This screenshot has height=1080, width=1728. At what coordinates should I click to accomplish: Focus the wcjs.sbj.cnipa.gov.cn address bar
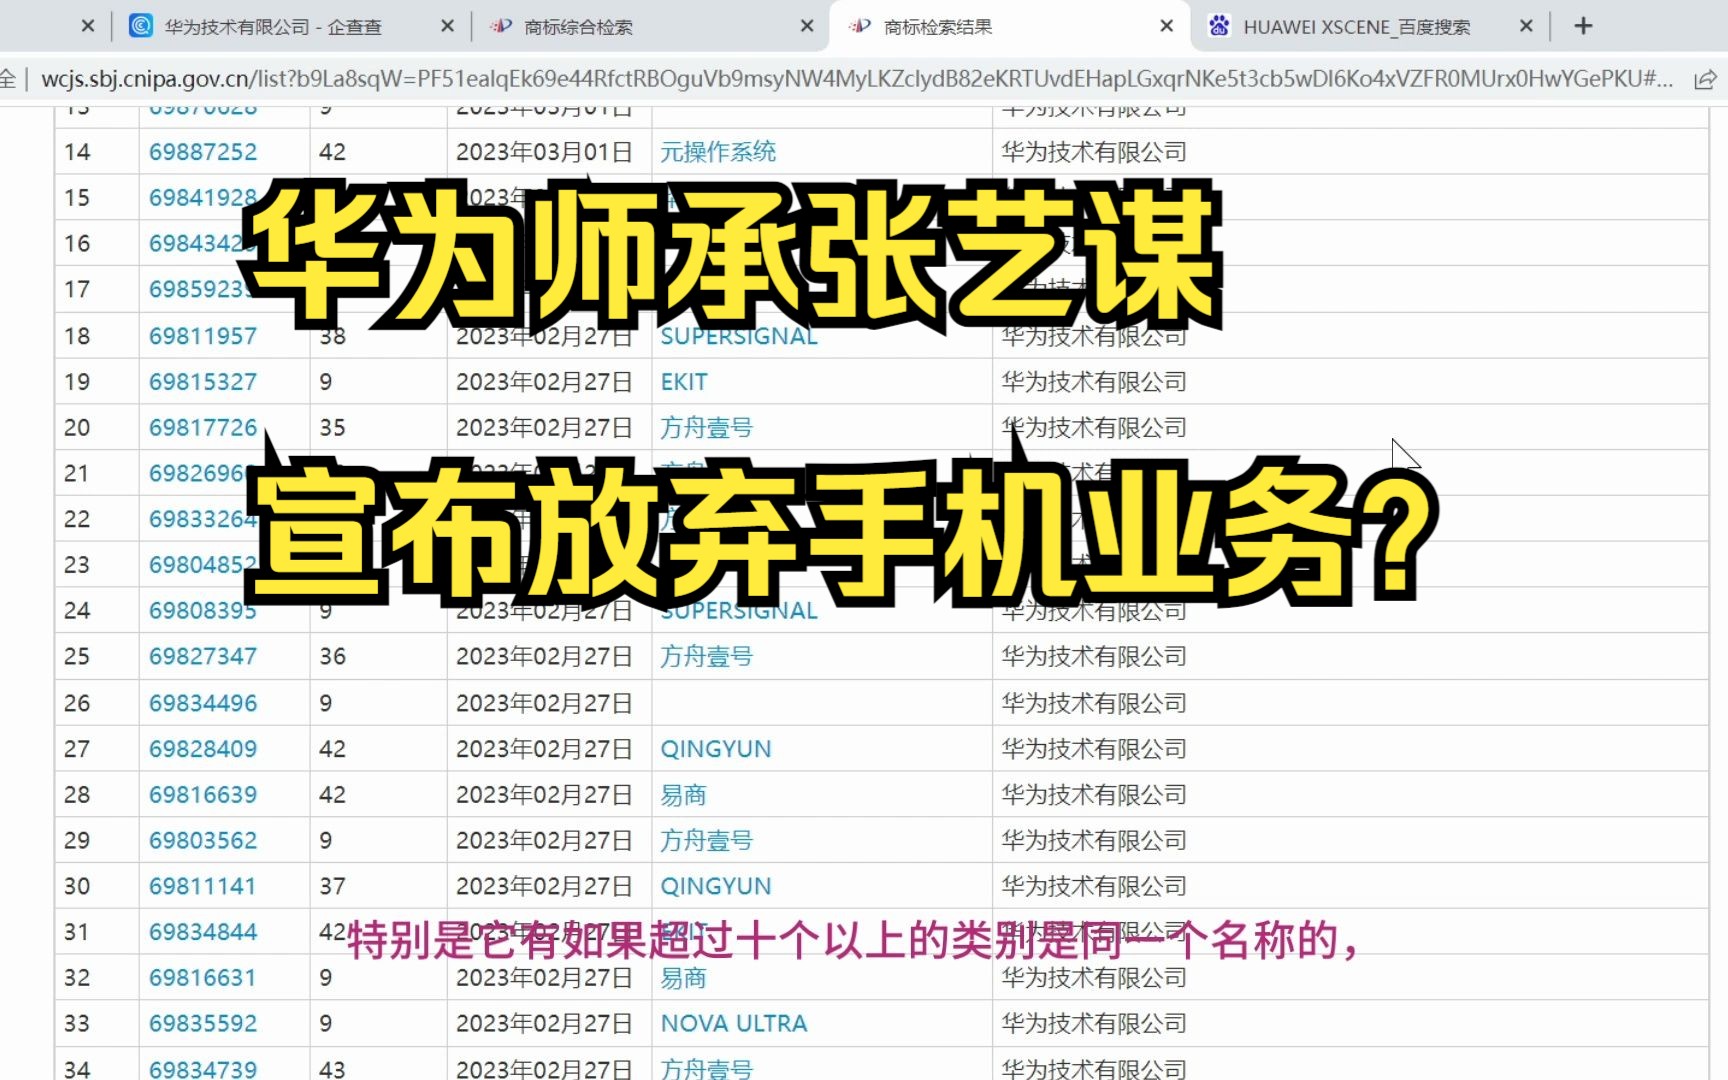[x=856, y=79]
